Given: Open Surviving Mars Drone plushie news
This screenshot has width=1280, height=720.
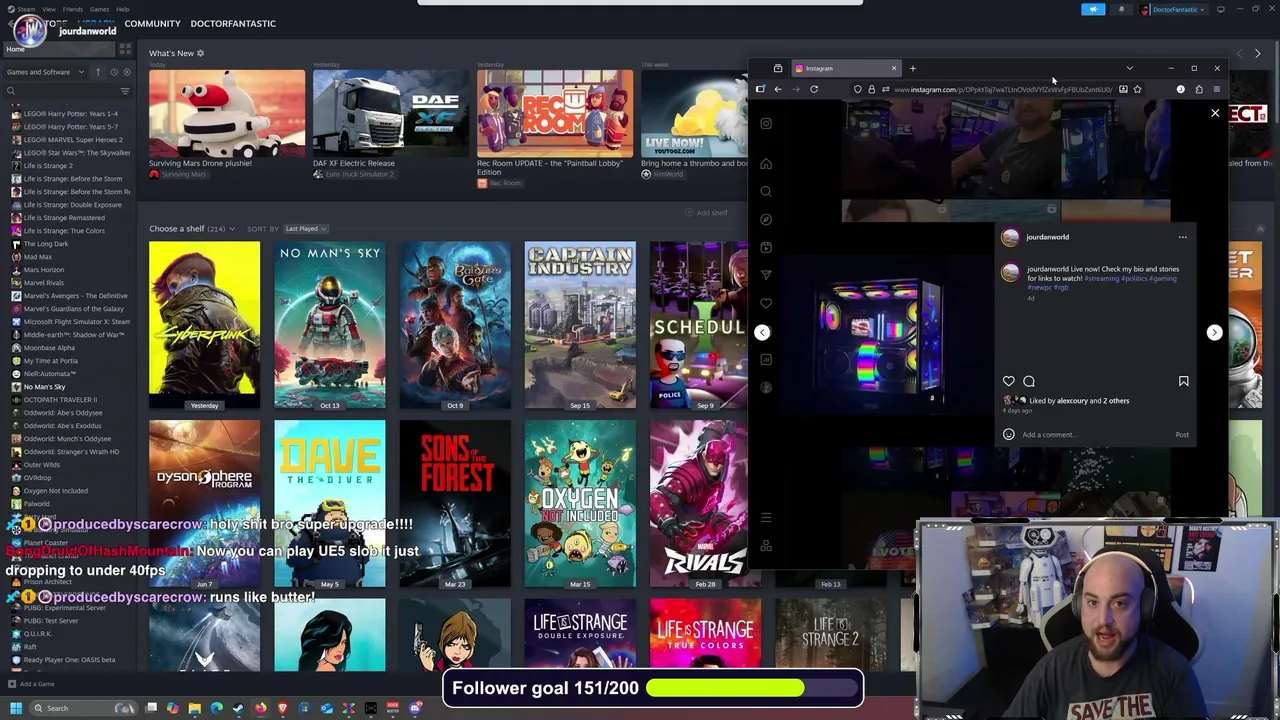Looking at the screenshot, I should coord(227,113).
